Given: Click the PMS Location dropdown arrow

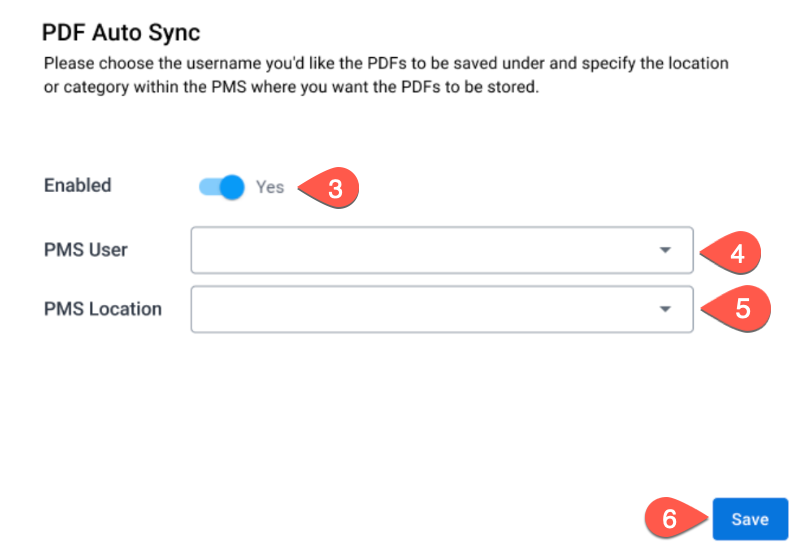Looking at the screenshot, I should pyautogui.click(x=665, y=309).
